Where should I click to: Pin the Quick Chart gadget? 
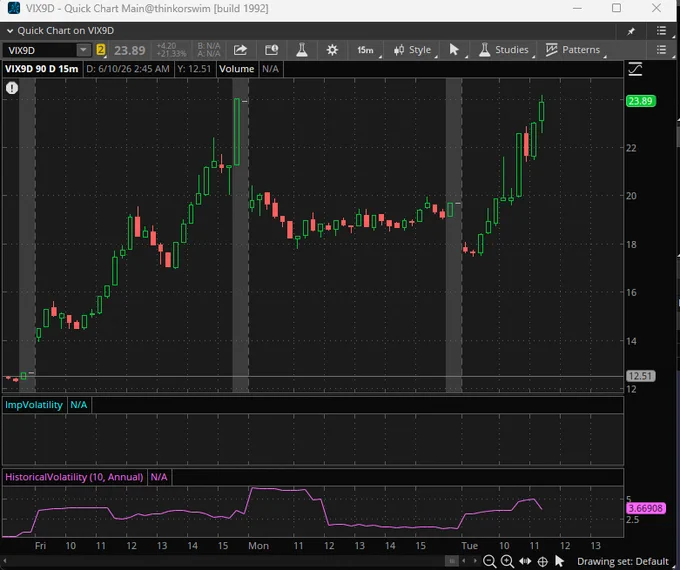(631, 31)
